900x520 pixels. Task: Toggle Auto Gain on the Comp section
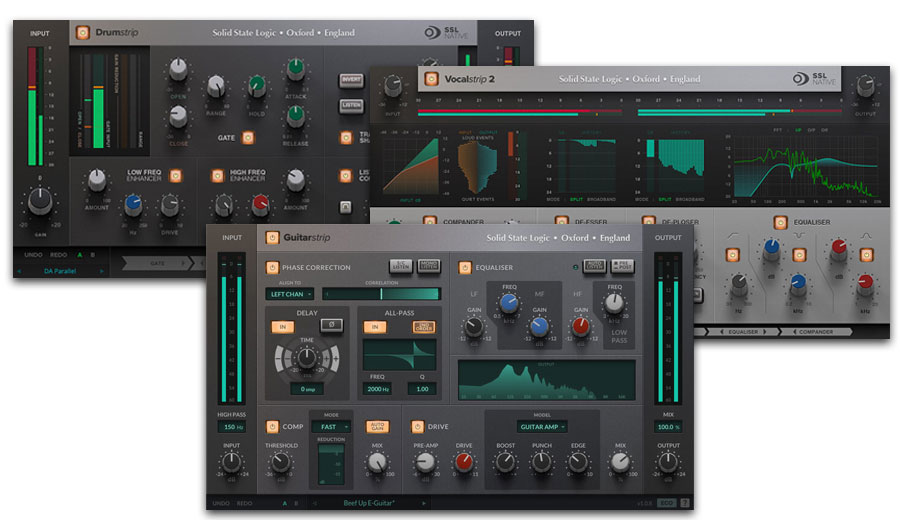(x=377, y=426)
